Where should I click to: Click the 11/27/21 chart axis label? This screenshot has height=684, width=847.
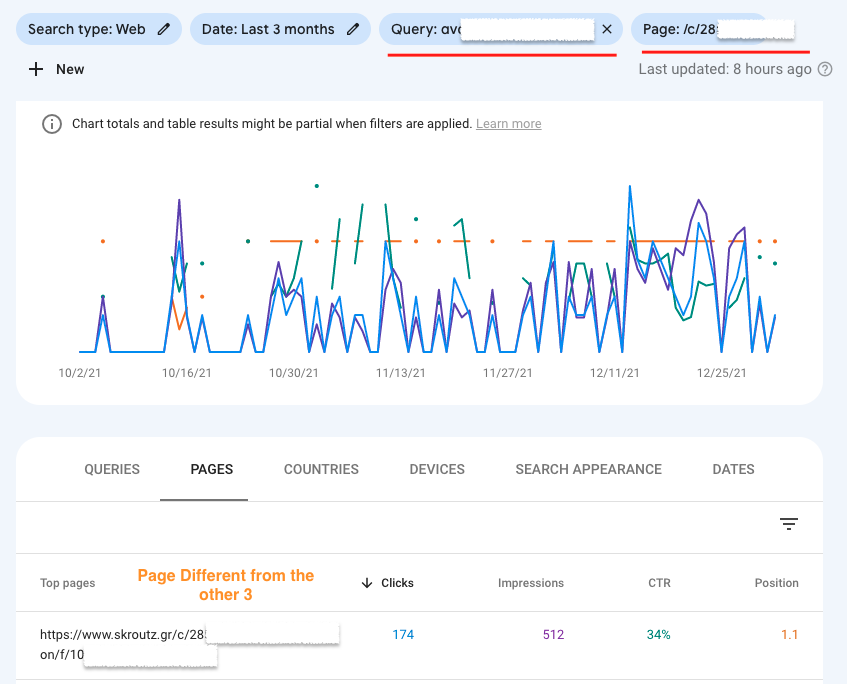tap(507, 373)
